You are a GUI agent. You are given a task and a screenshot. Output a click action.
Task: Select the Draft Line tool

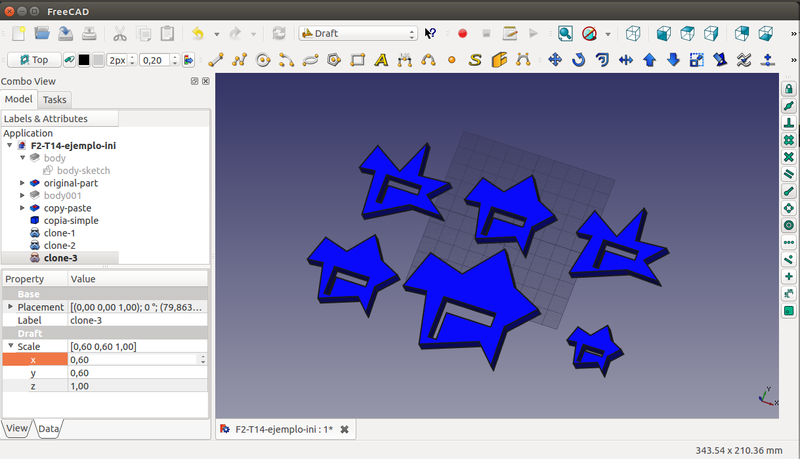coord(215,60)
